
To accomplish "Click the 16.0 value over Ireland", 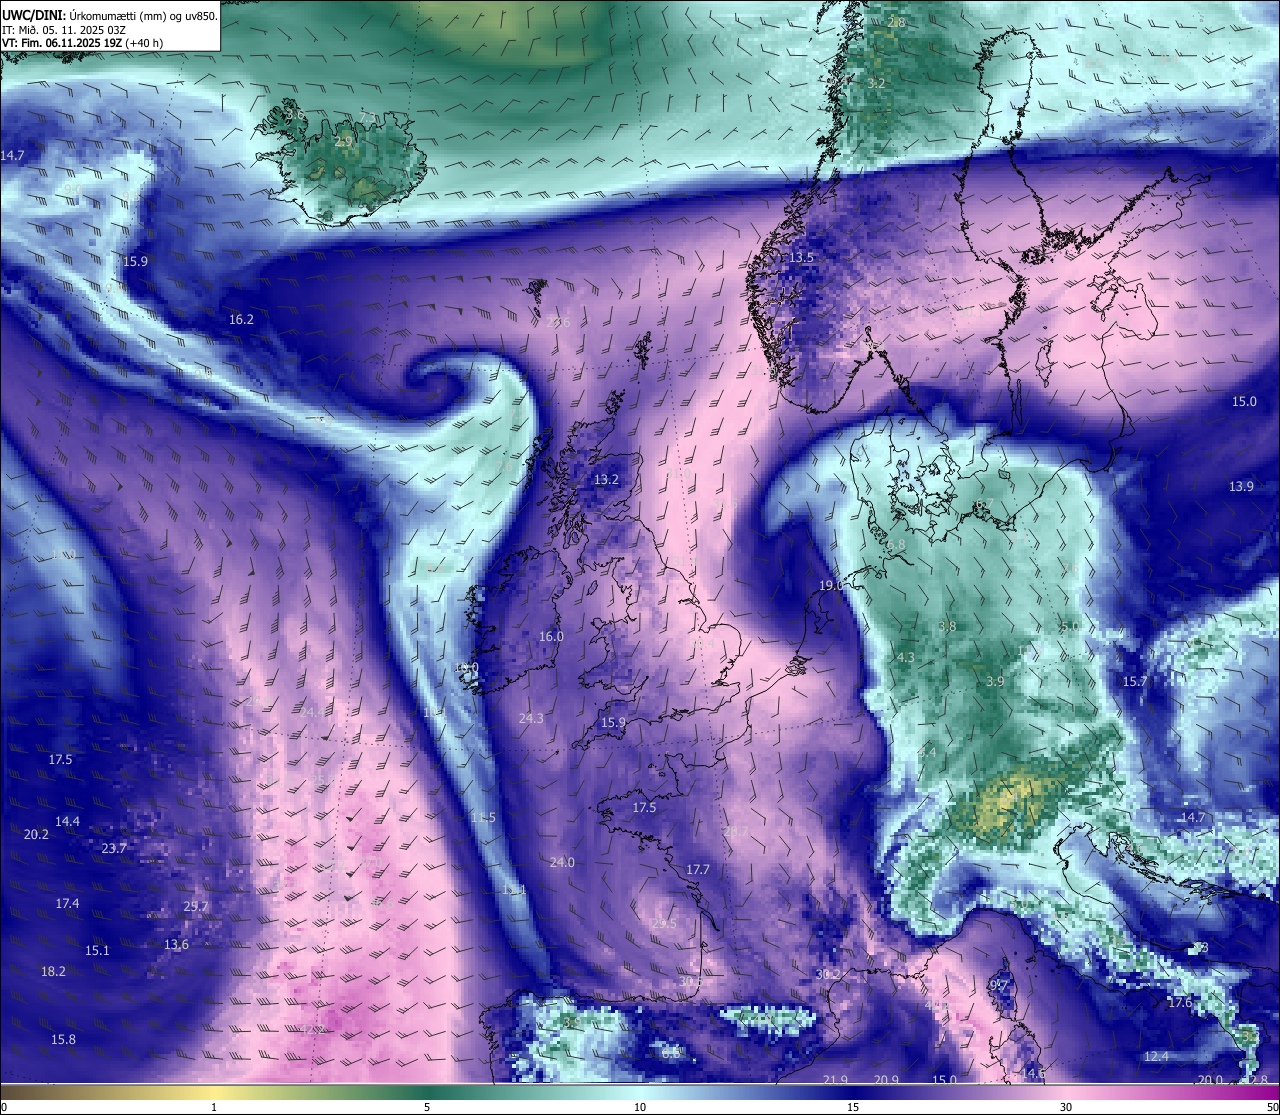I will point(551,637).
